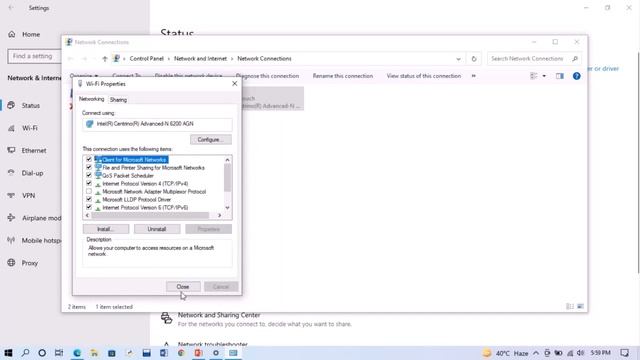Select Internet Protocol Version 4 (TCP/IPv4) item
This screenshot has height=360, width=640.
pyautogui.click(x=142, y=184)
